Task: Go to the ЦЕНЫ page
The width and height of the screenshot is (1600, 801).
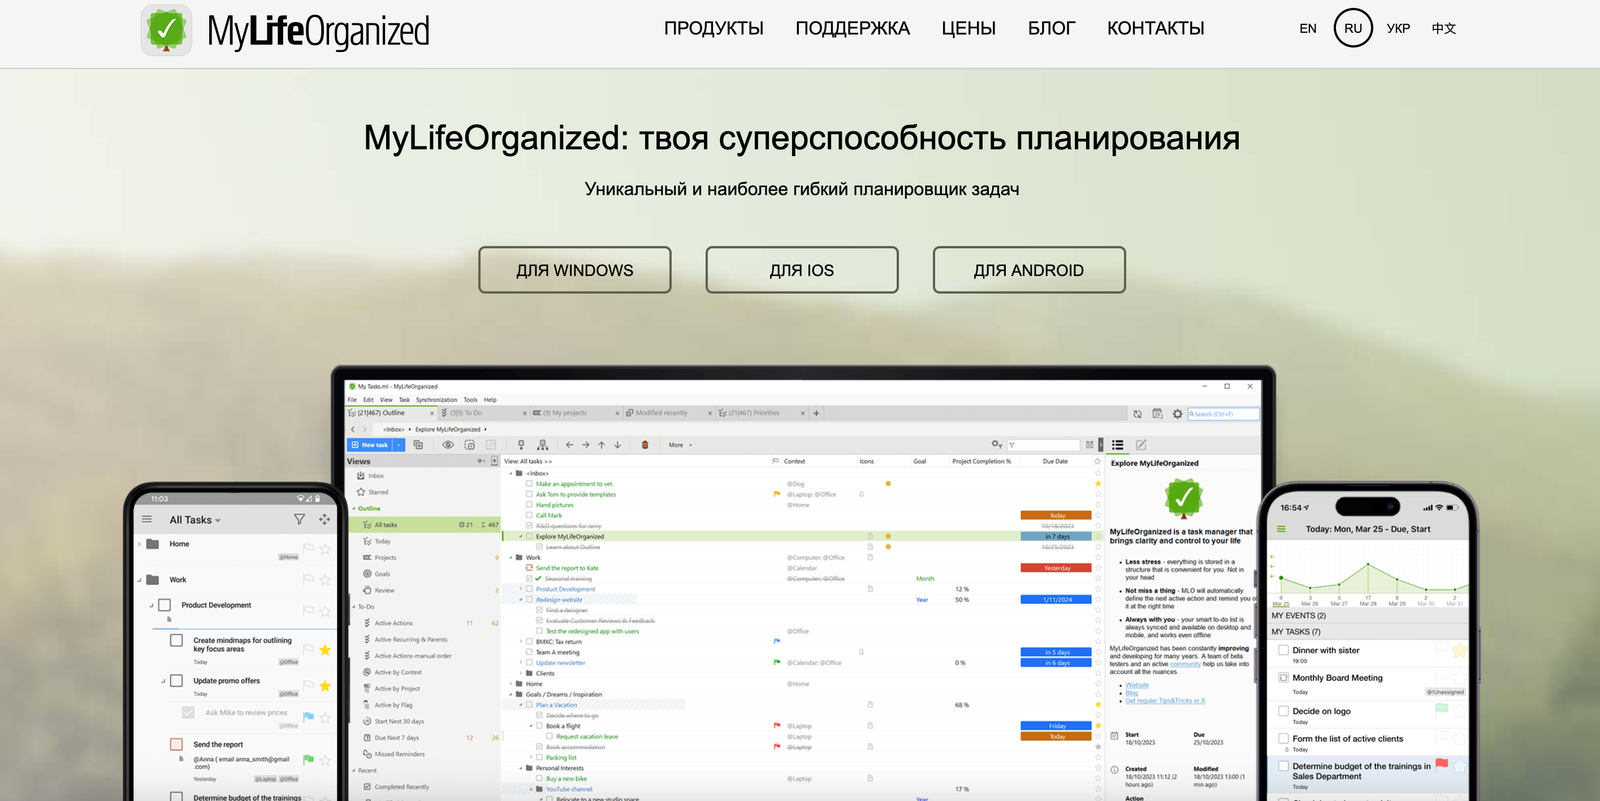Action: click(969, 29)
